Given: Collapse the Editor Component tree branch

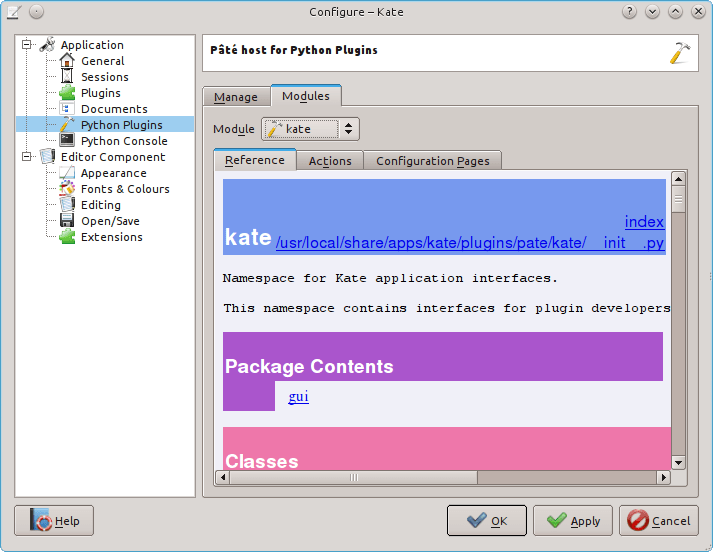Looking at the screenshot, I should click(27, 157).
